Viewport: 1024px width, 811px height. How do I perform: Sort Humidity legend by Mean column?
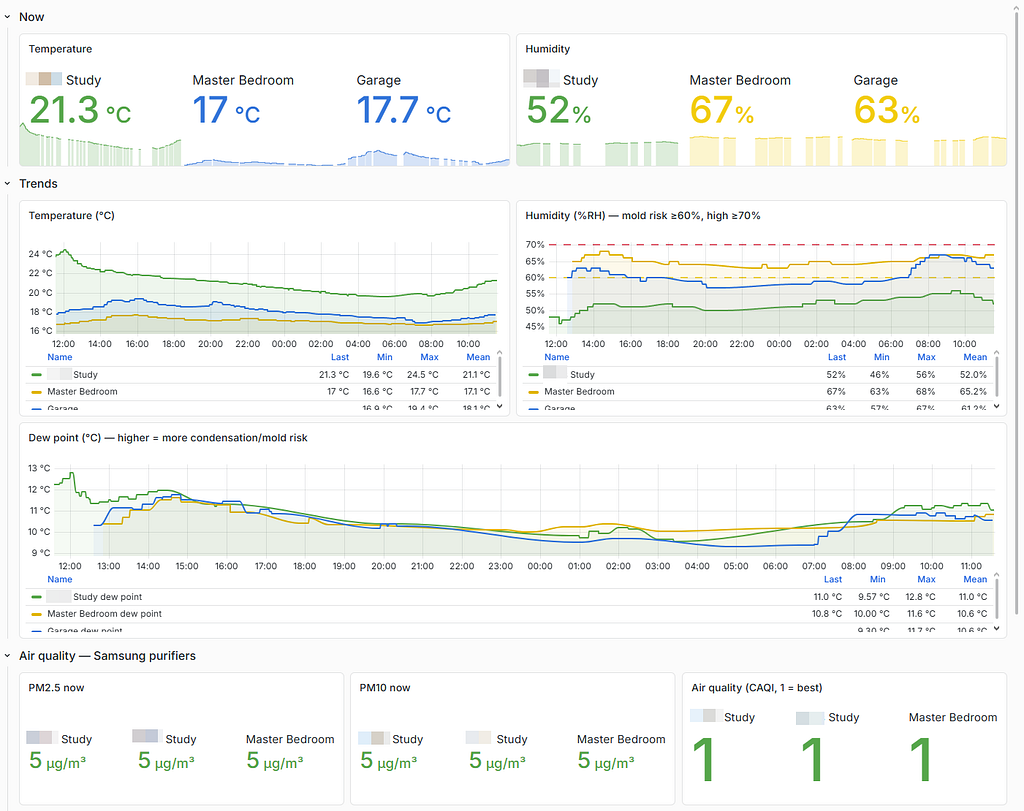(x=975, y=357)
